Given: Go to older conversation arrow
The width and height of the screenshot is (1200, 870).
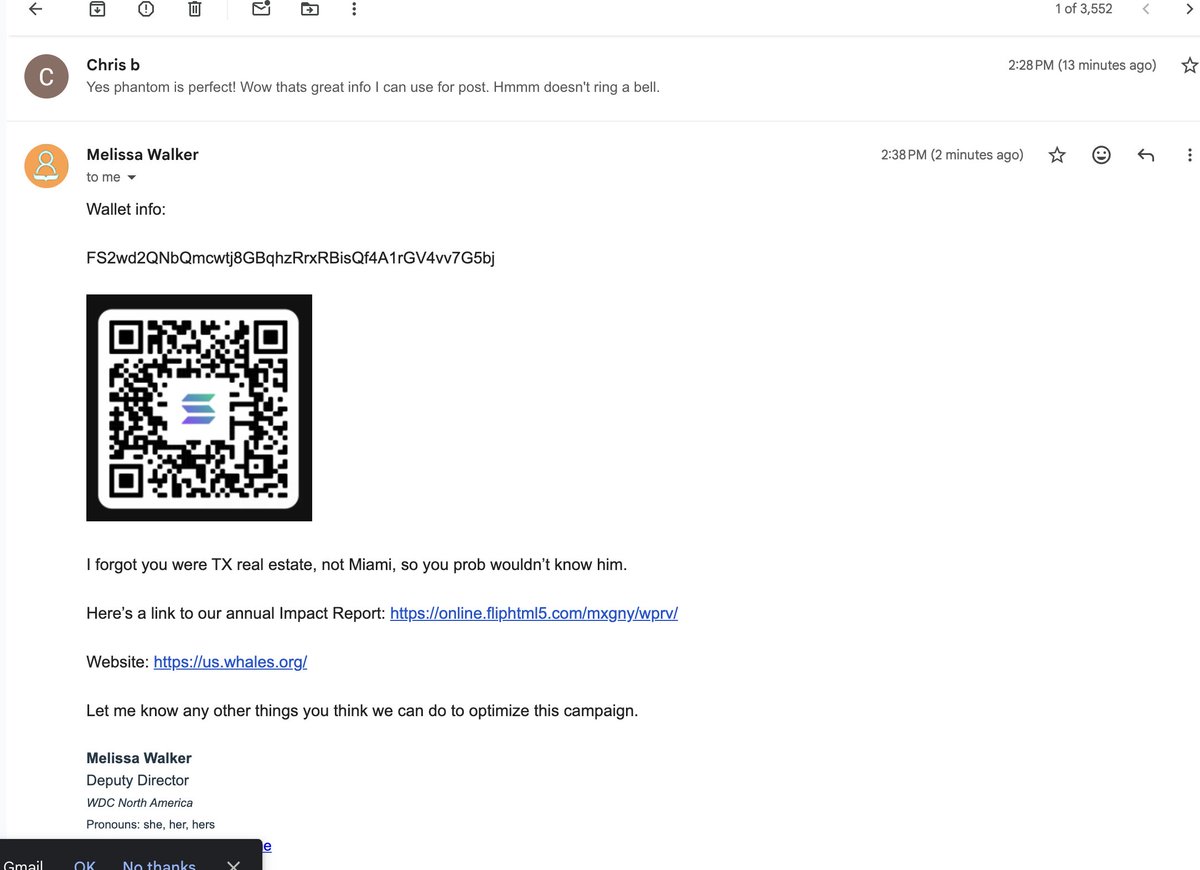Looking at the screenshot, I should tap(1189, 9).
